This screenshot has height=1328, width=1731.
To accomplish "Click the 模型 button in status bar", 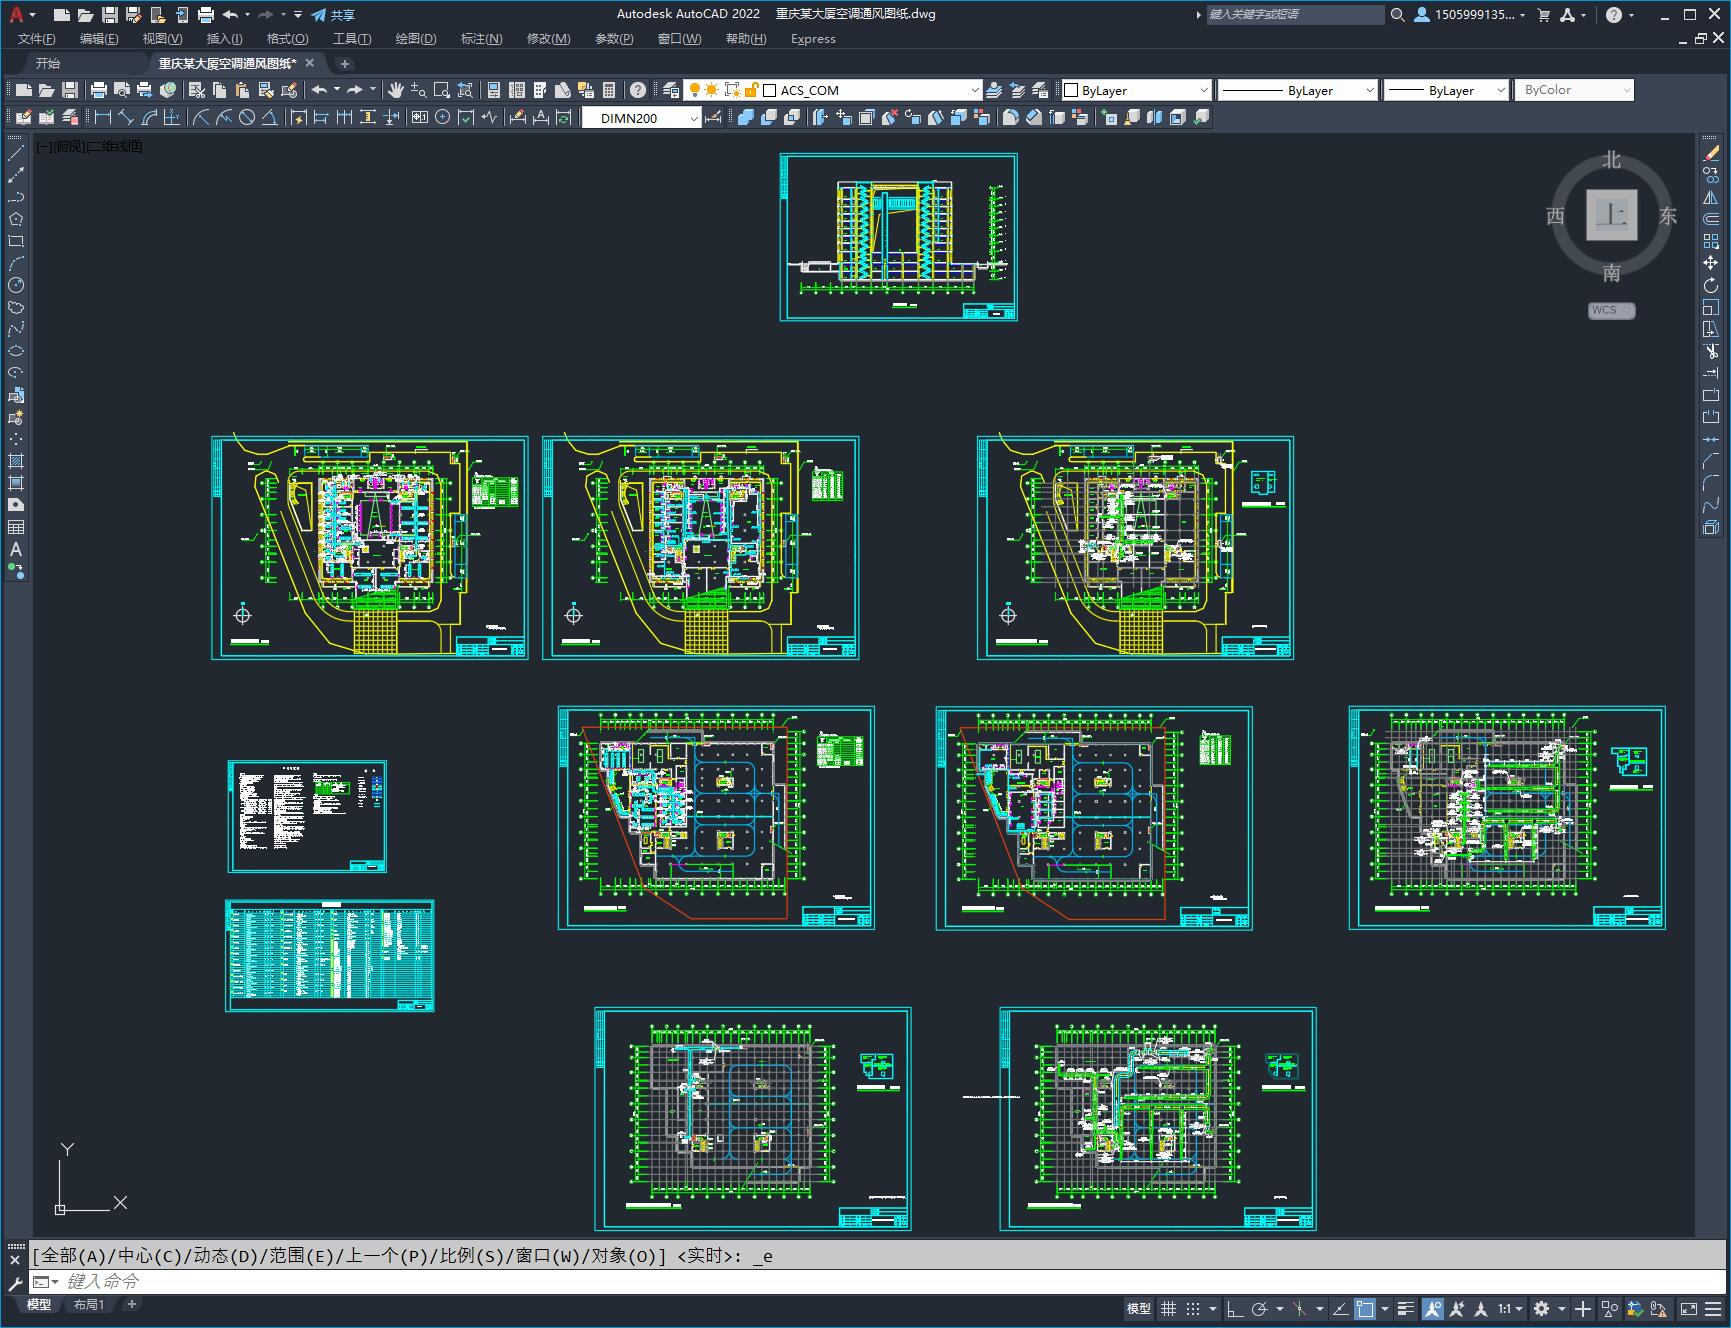I will [x=1139, y=1308].
